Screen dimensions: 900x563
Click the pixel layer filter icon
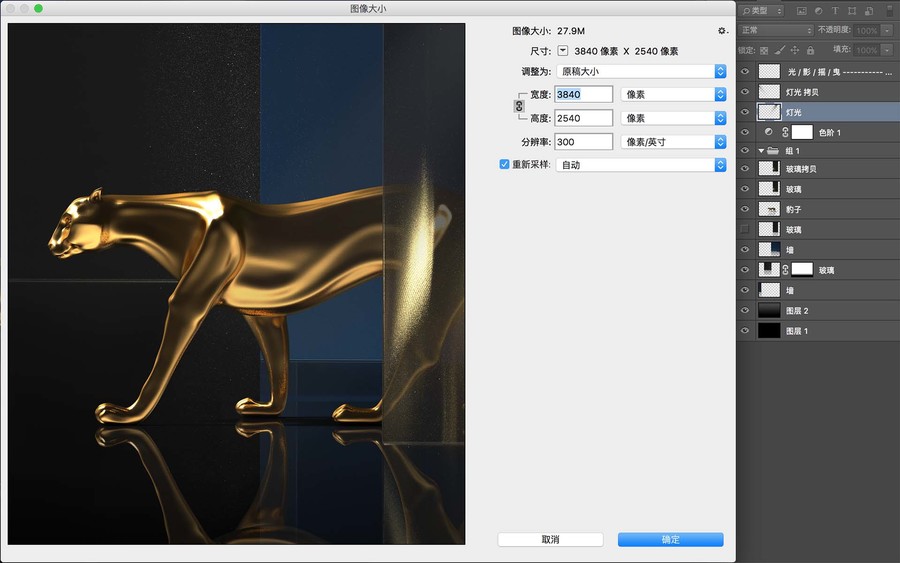(x=801, y=11)
